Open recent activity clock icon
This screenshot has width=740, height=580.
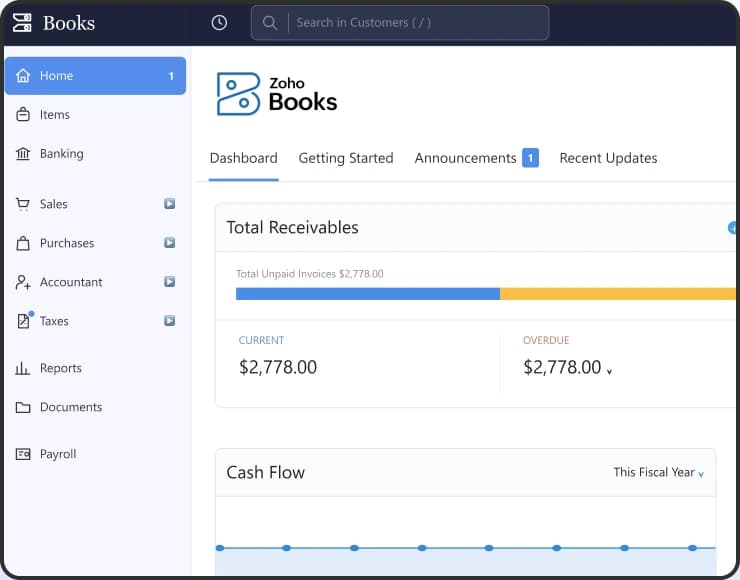pyautogui.click(x=219, y=23)
